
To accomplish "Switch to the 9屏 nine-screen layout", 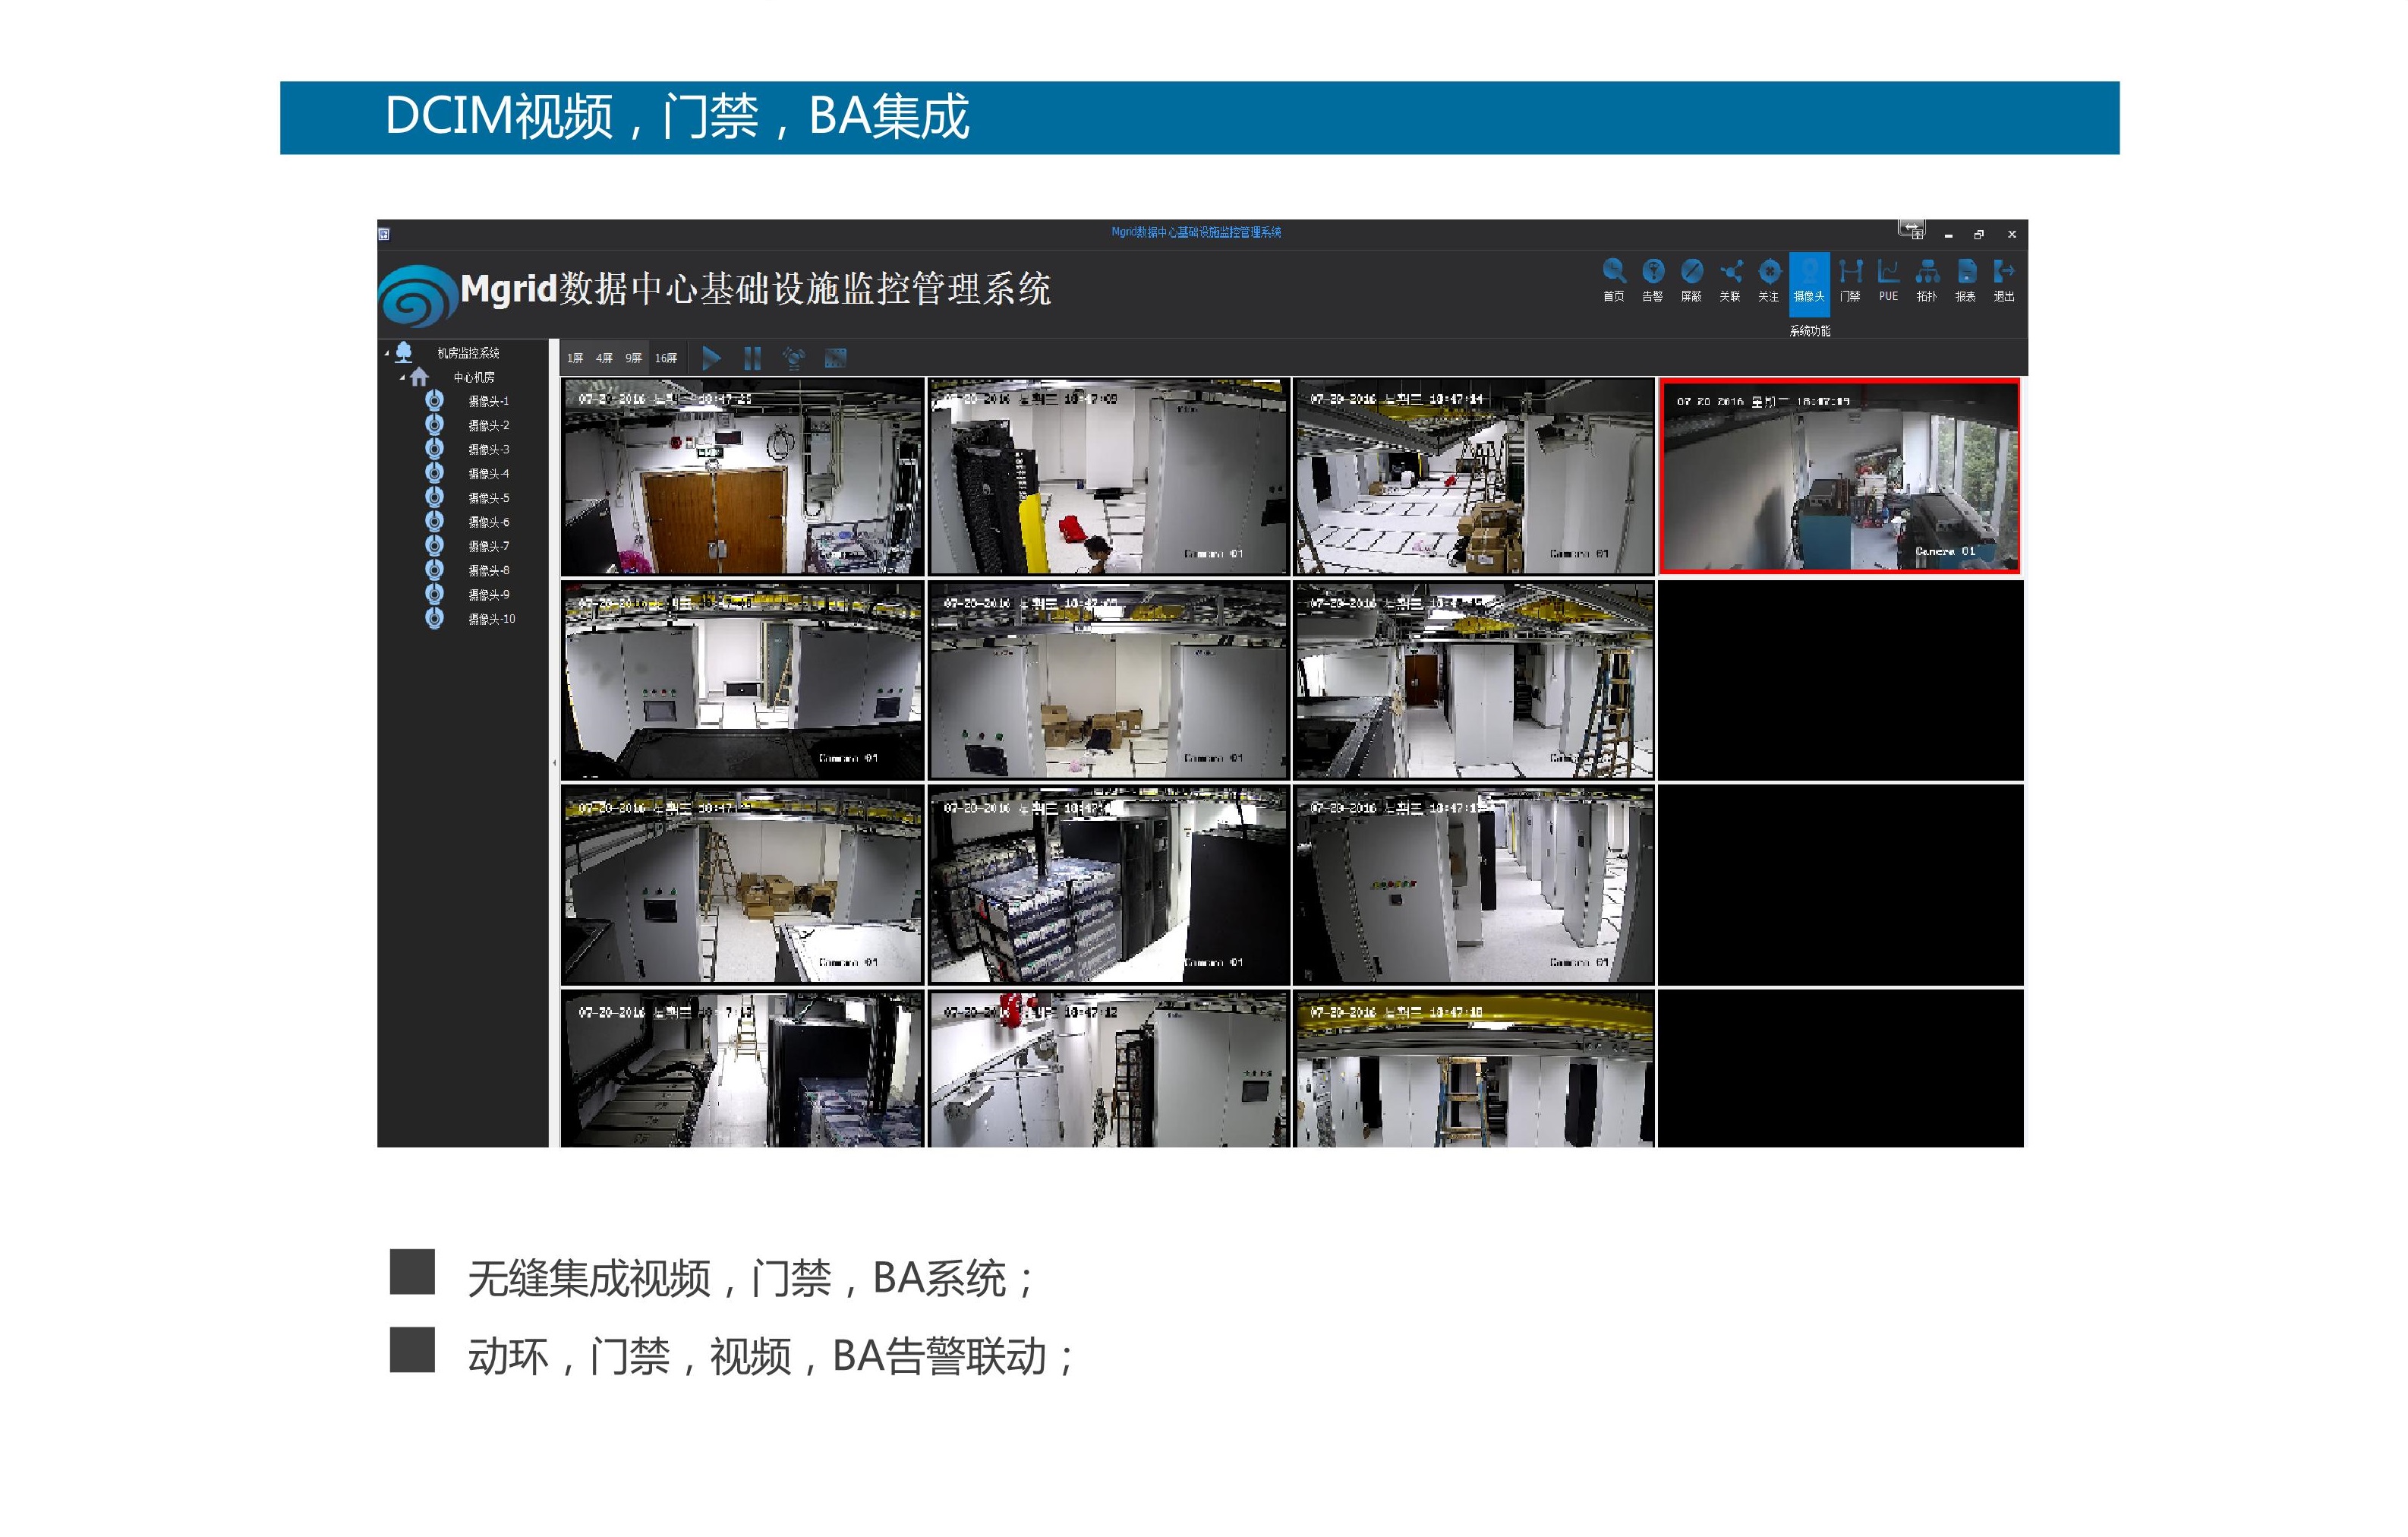I will (634, 358).
